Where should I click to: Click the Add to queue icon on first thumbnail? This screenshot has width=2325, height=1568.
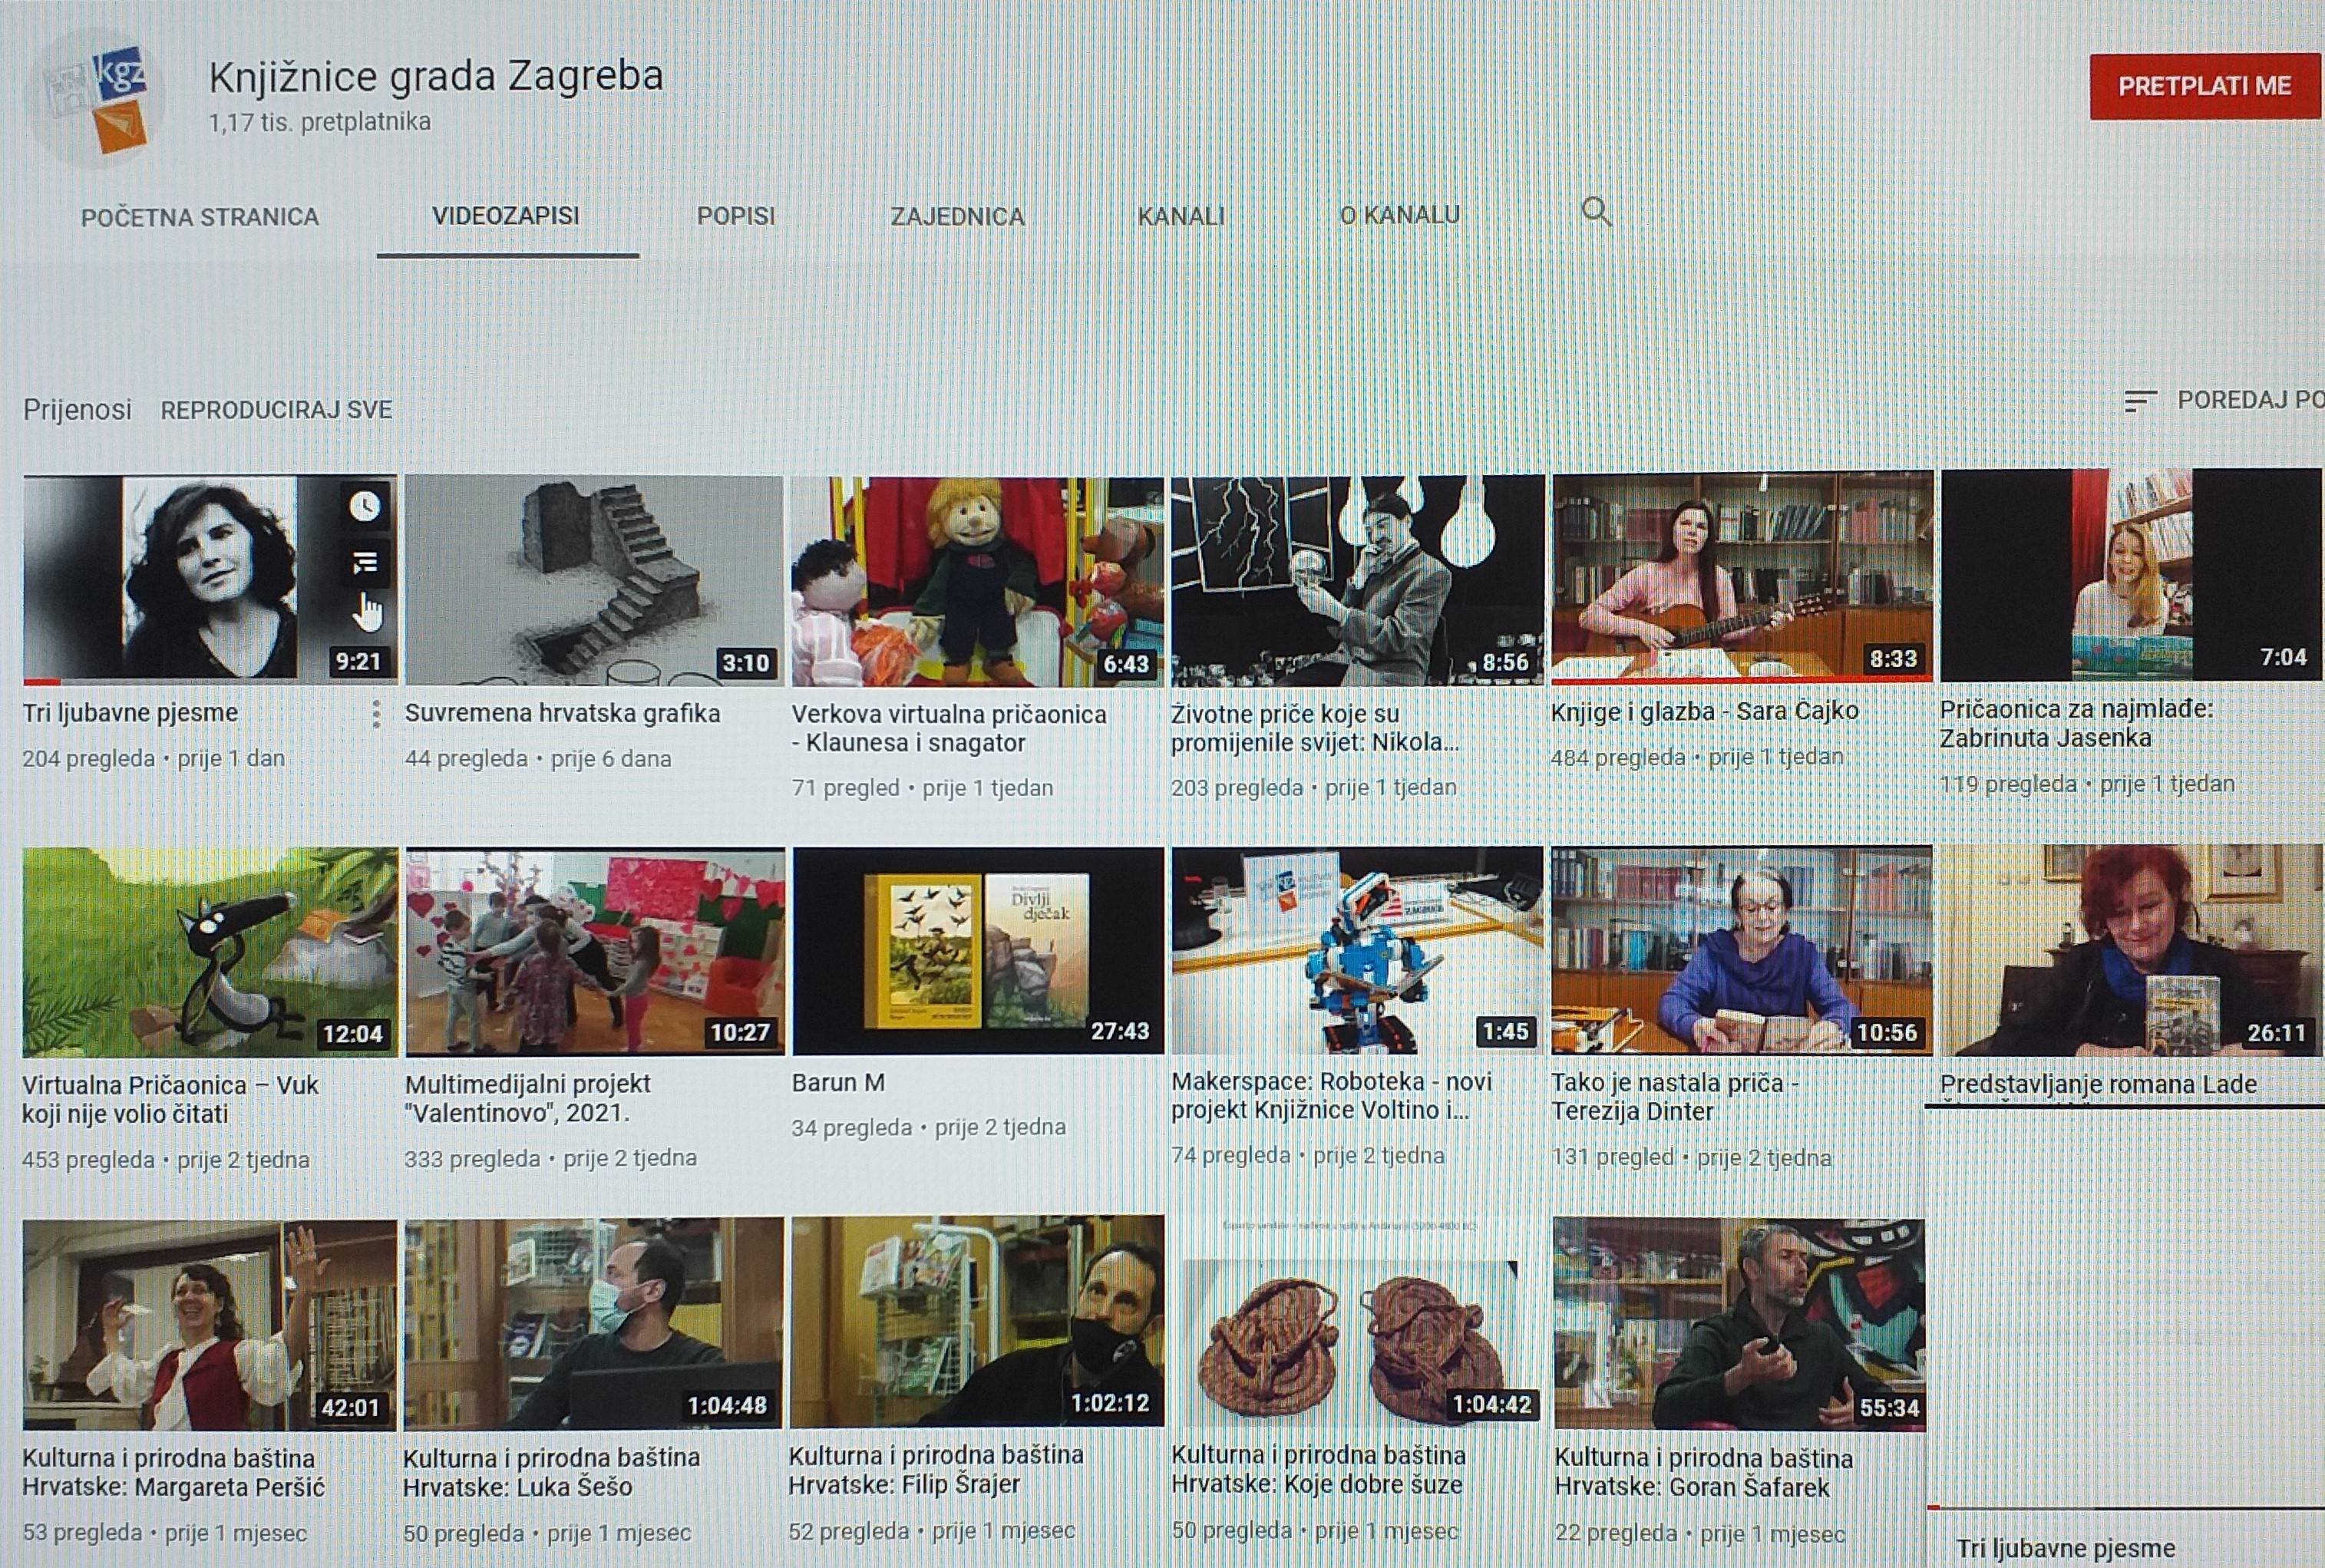(365, 563)
